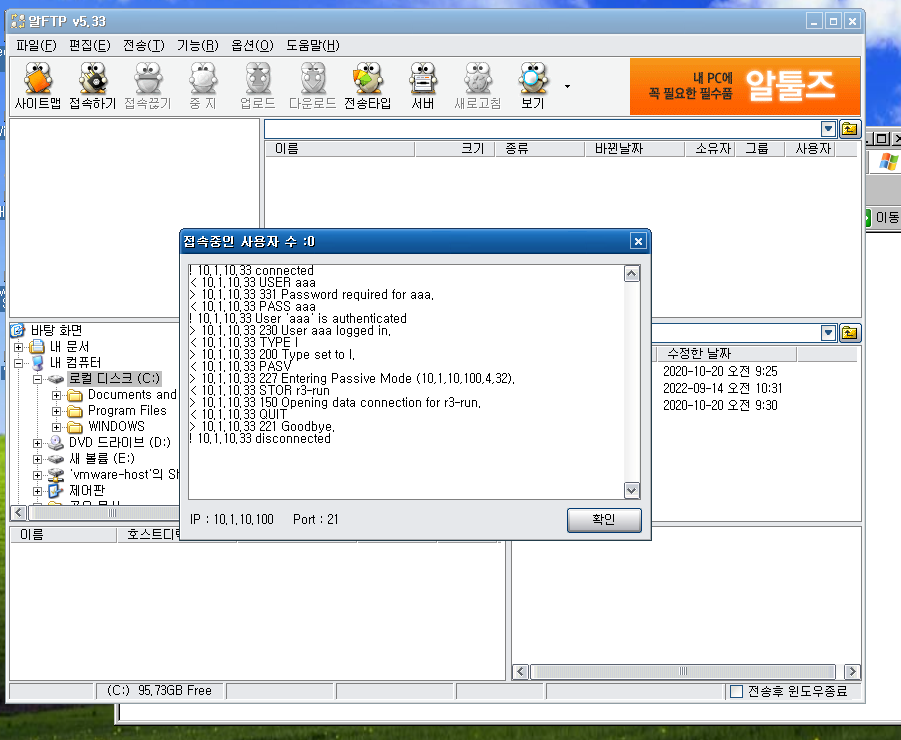Click the 다운로드 download icon
The height and width of the screenshot is (740, 901).
313,86
